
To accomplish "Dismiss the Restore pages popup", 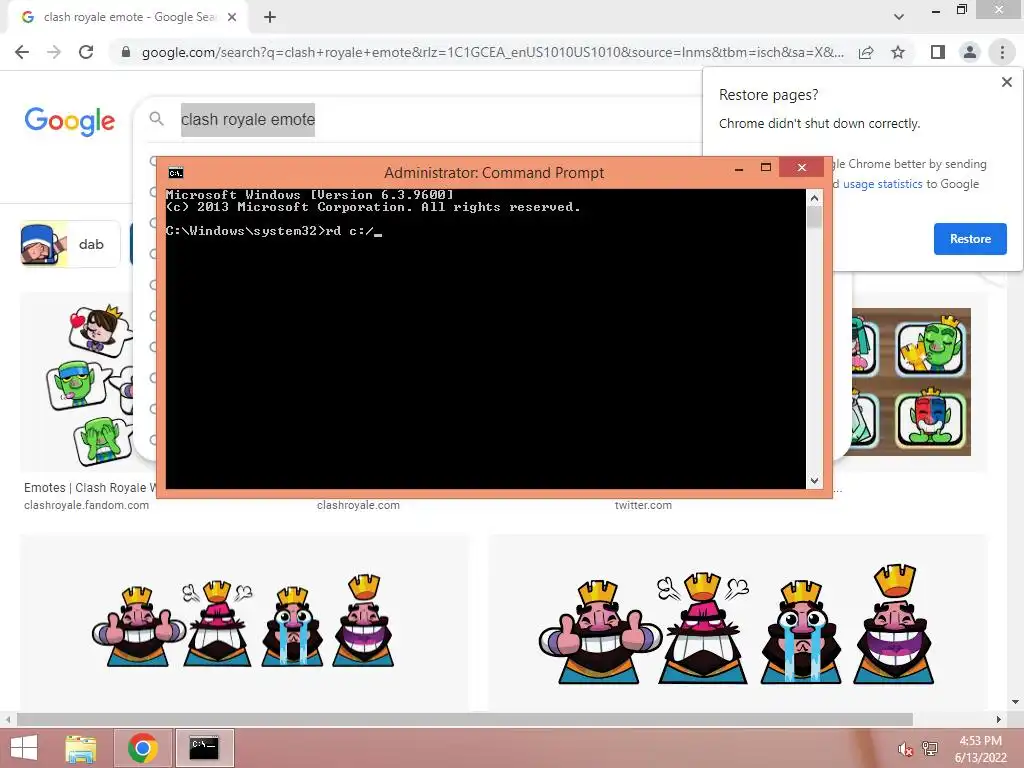I will [x=1006, y=82].
